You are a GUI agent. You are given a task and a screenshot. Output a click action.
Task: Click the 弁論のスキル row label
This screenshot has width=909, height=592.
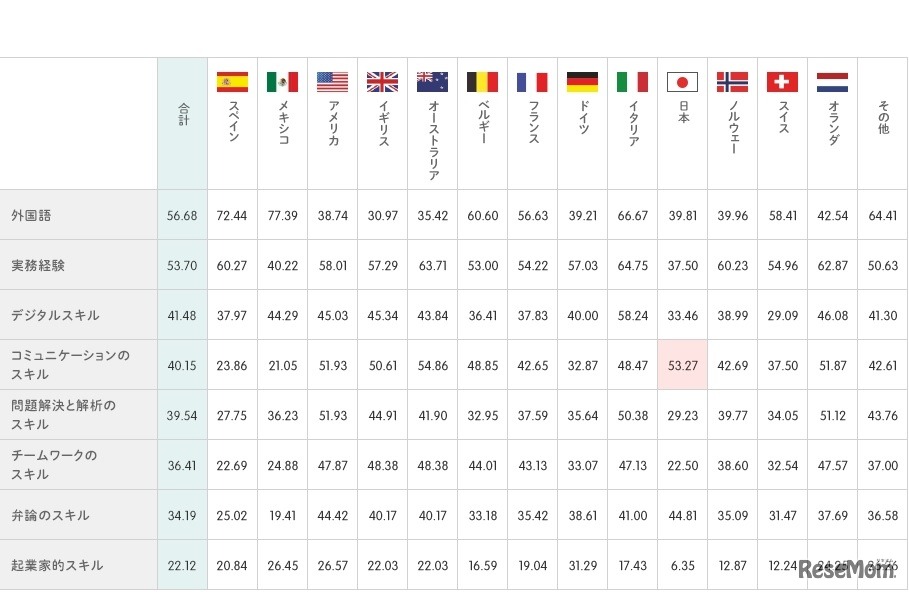point(50,515)
